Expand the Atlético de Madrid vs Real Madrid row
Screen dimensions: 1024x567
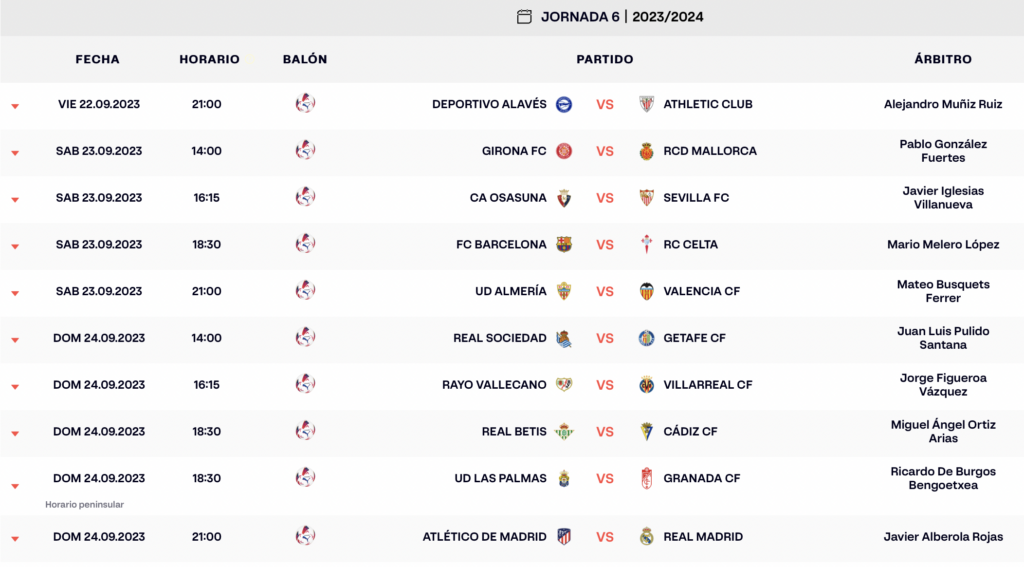point(15,539)
